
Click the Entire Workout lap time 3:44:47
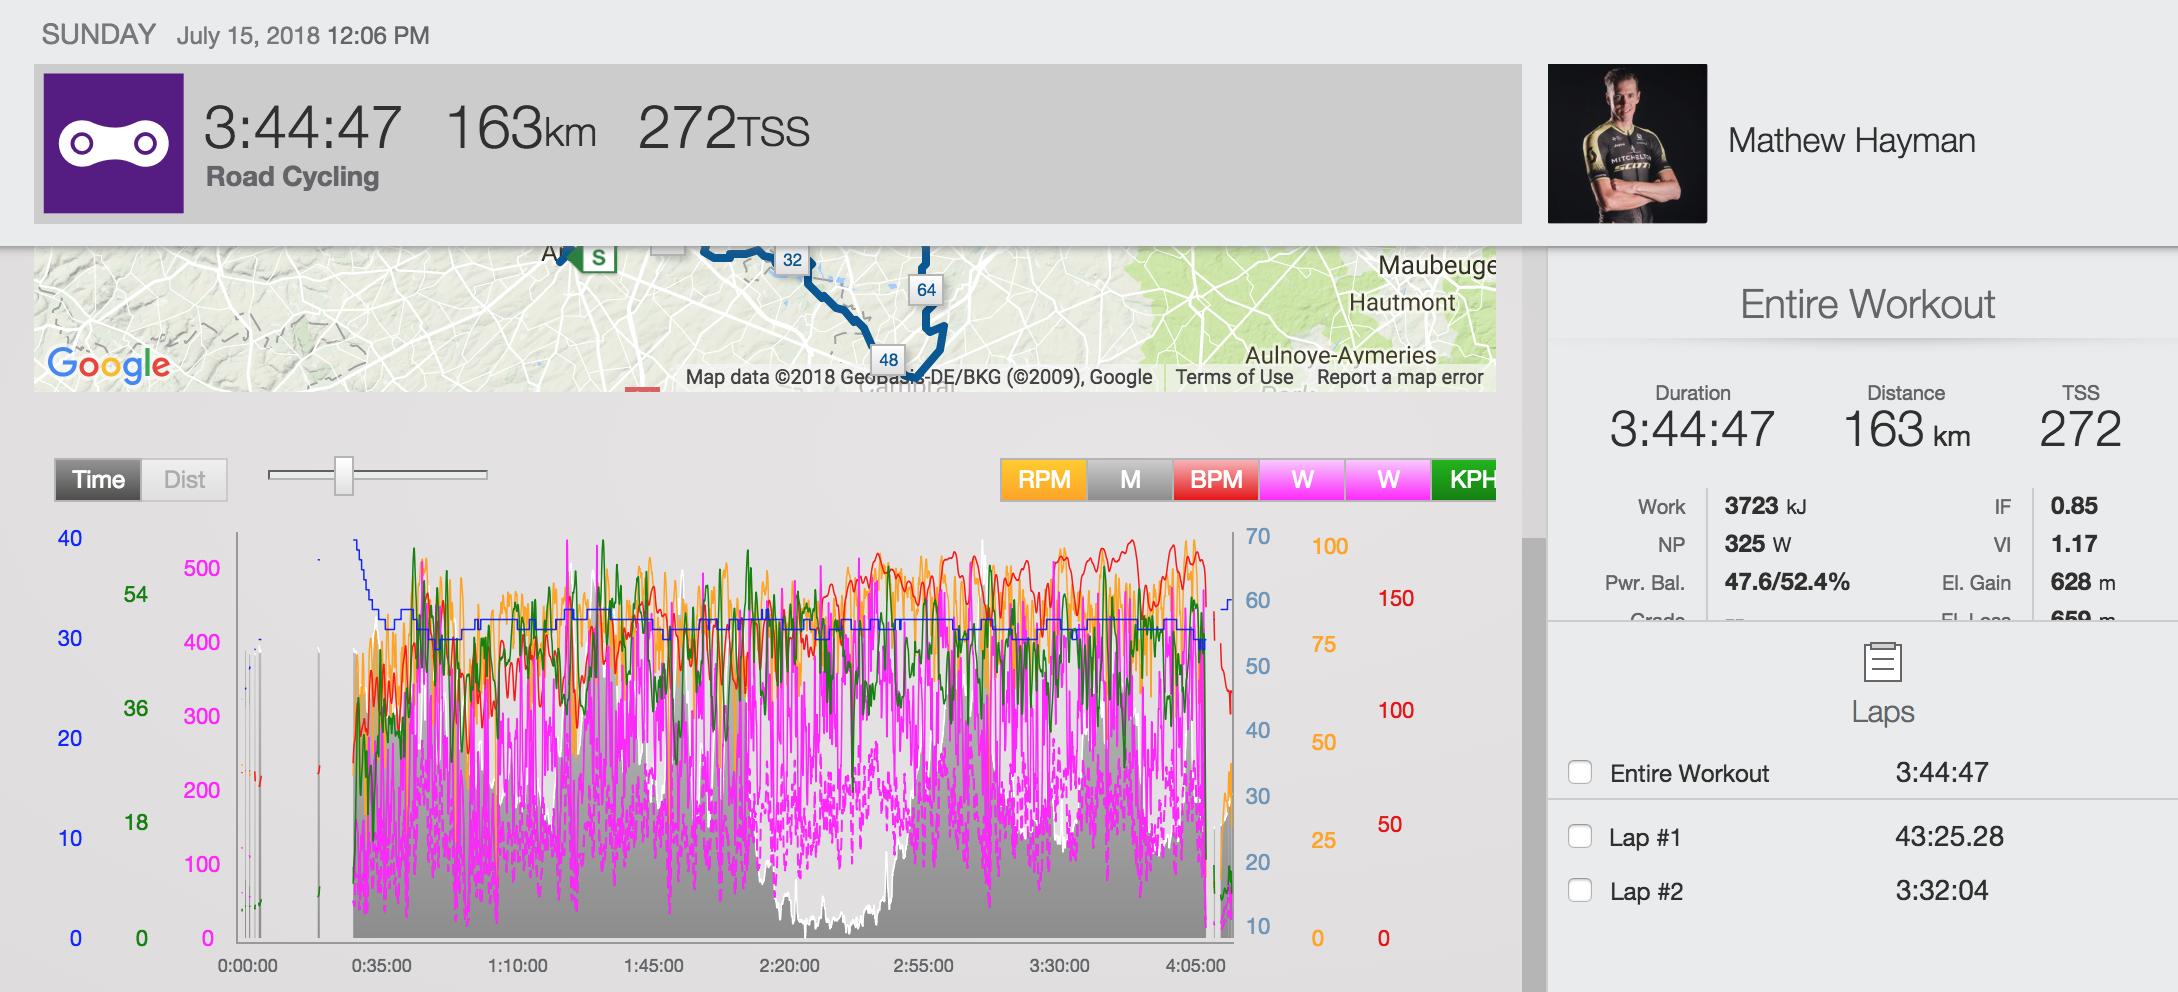(1942, 772)
